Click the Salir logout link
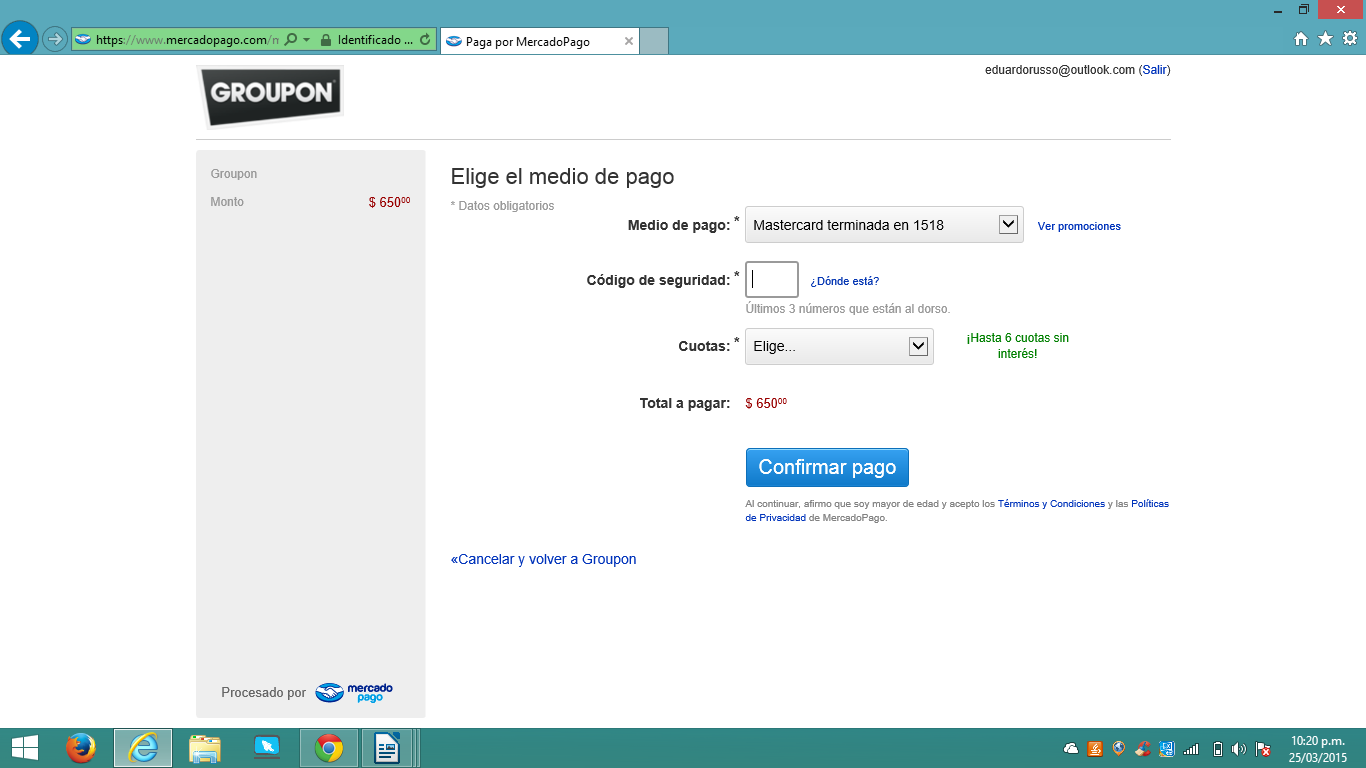1366x768 pixels. (1154, 70)
